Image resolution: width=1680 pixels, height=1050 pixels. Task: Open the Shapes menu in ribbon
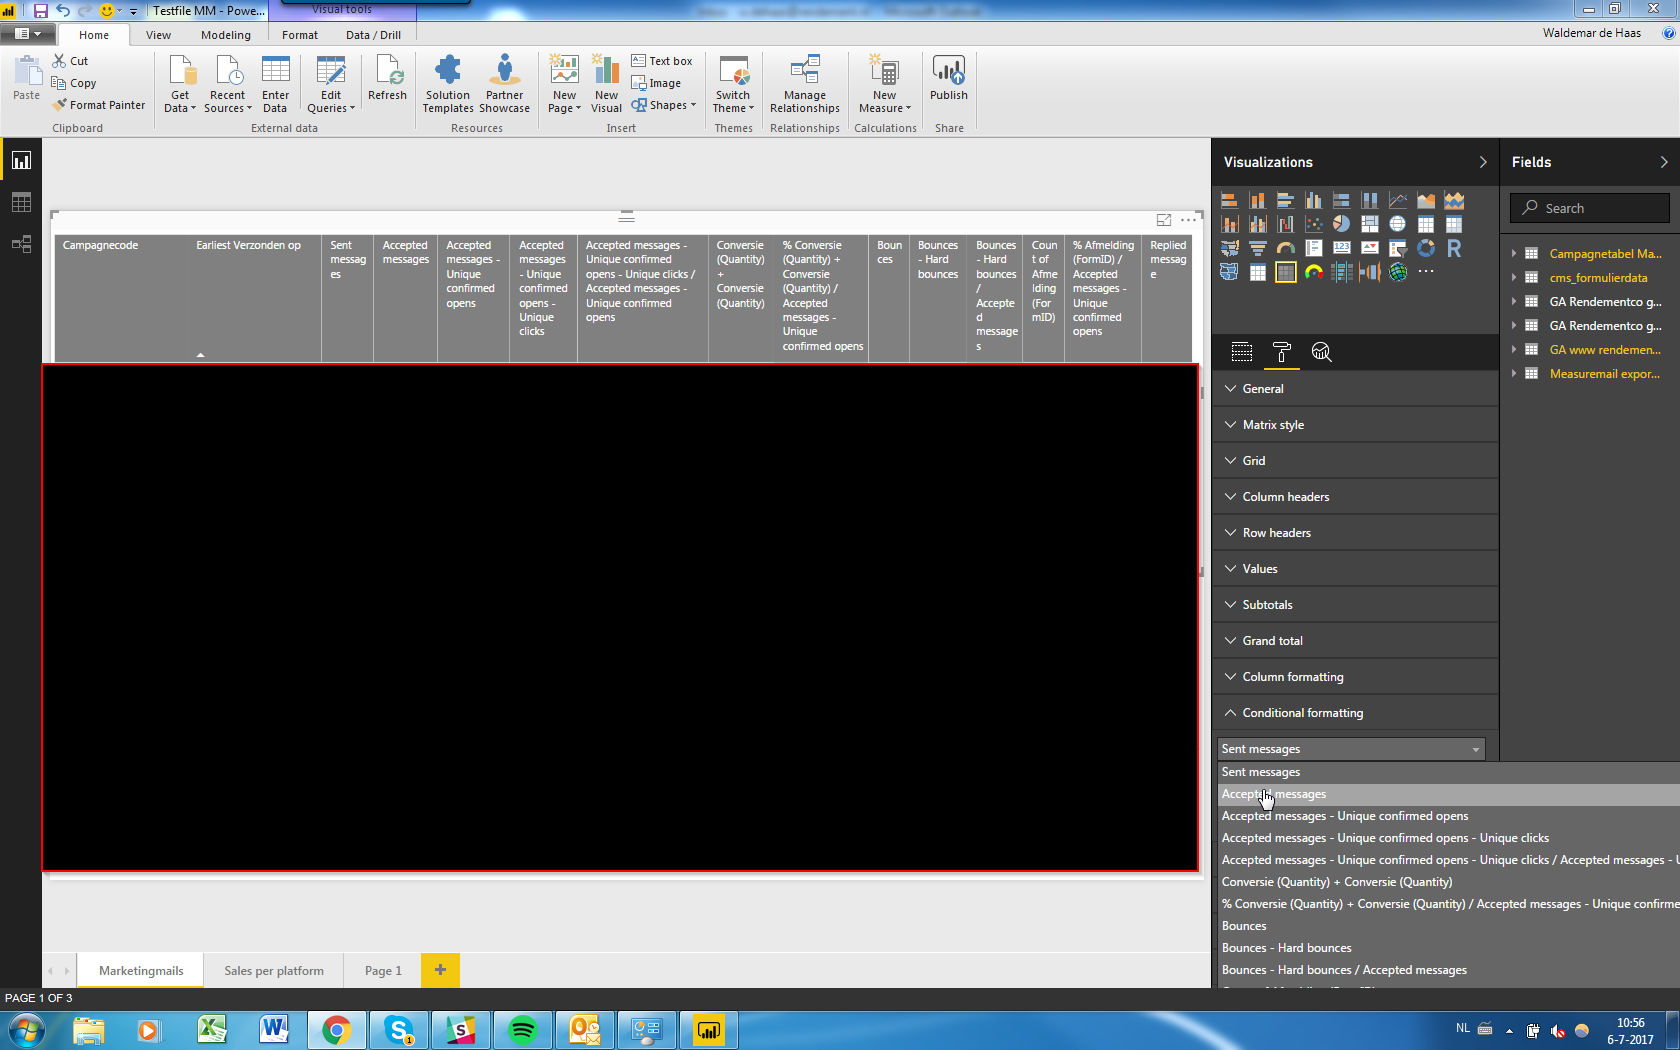click(x=663, y=105)
